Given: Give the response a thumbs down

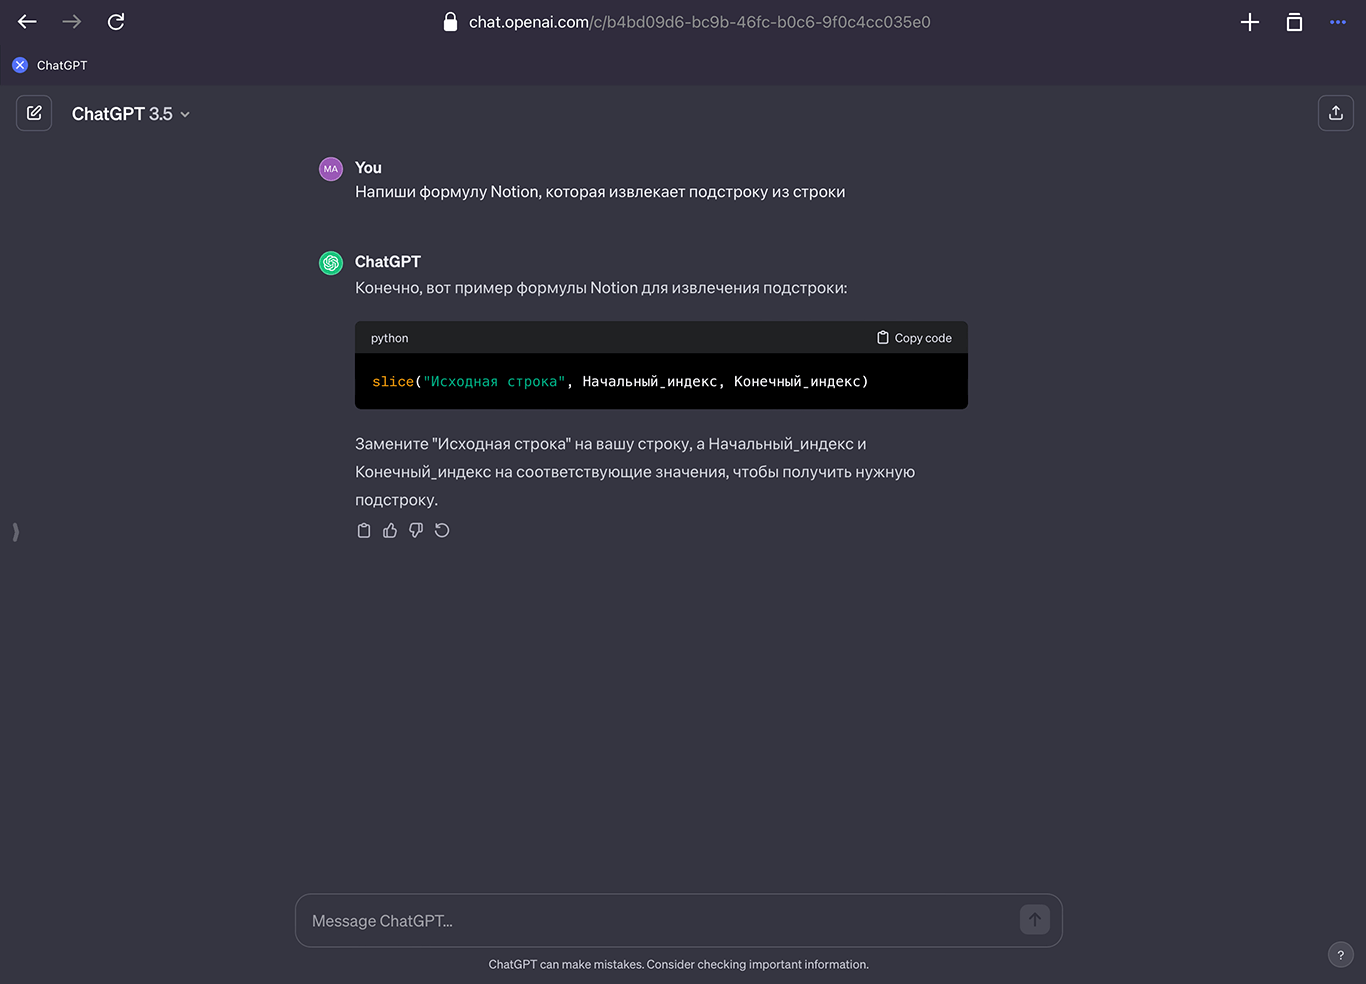Looking at the screenshot, I should 416,531.
